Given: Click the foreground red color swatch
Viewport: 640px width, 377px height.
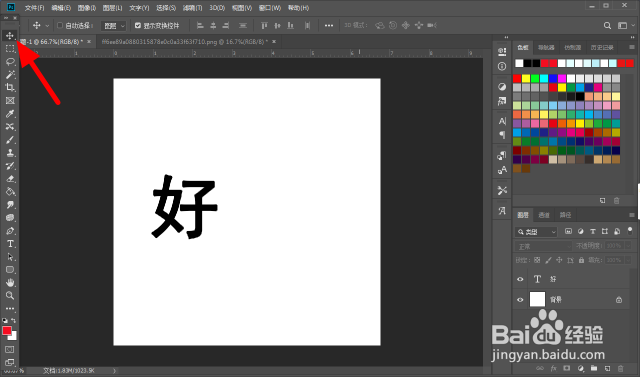Looking at the screenshot, I should (7, 331).
